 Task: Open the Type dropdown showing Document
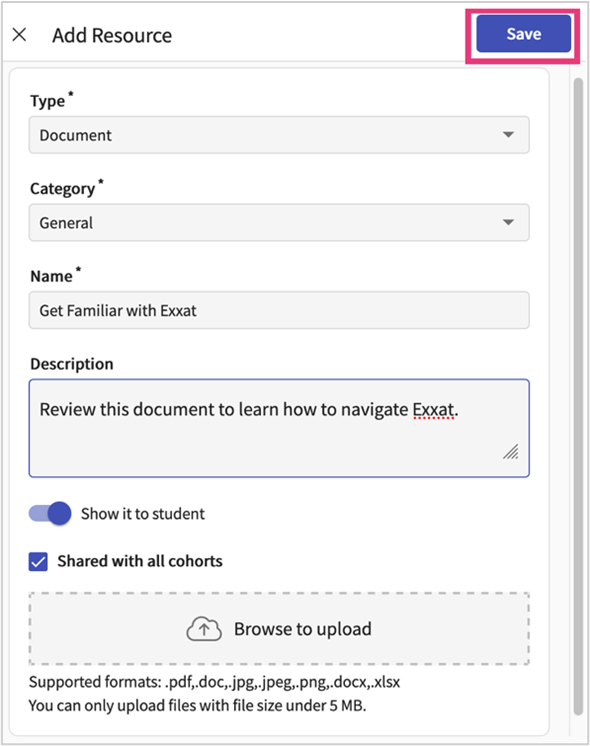click(279, 135)
